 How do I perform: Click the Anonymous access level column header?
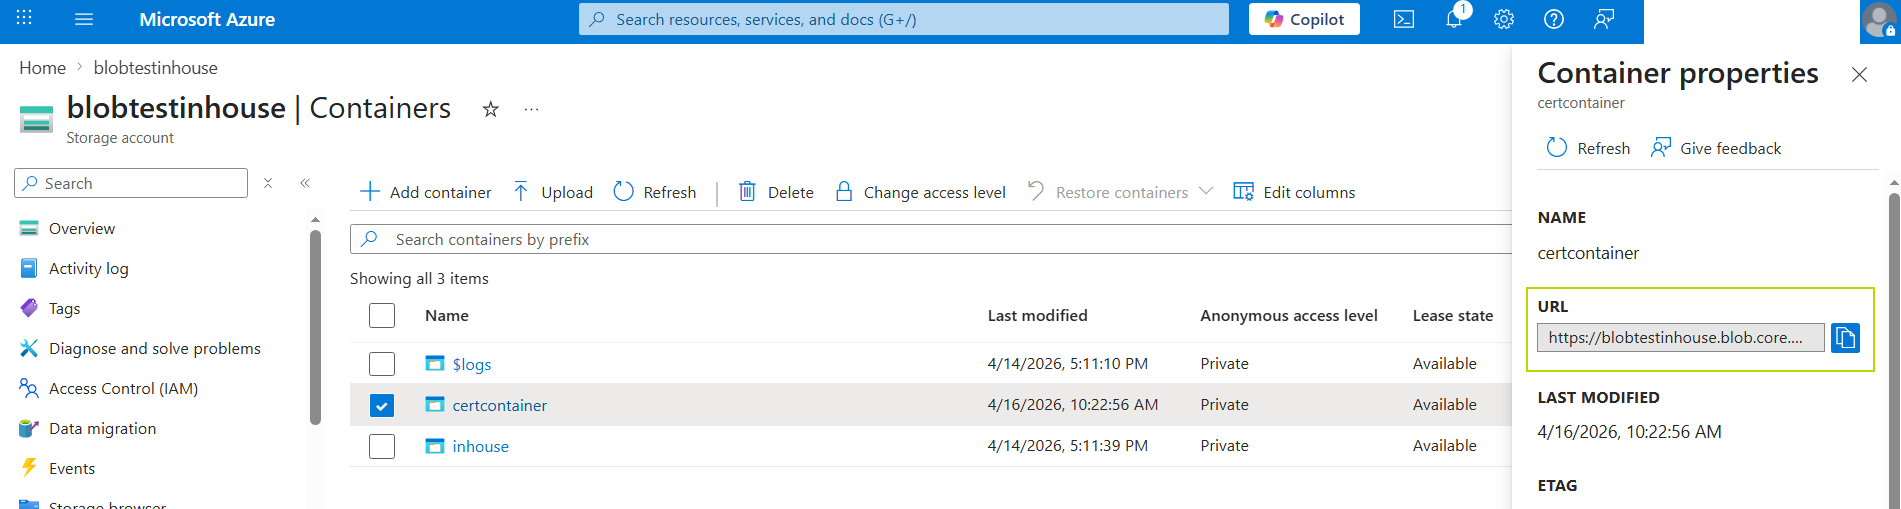(x=1288, y=315)
